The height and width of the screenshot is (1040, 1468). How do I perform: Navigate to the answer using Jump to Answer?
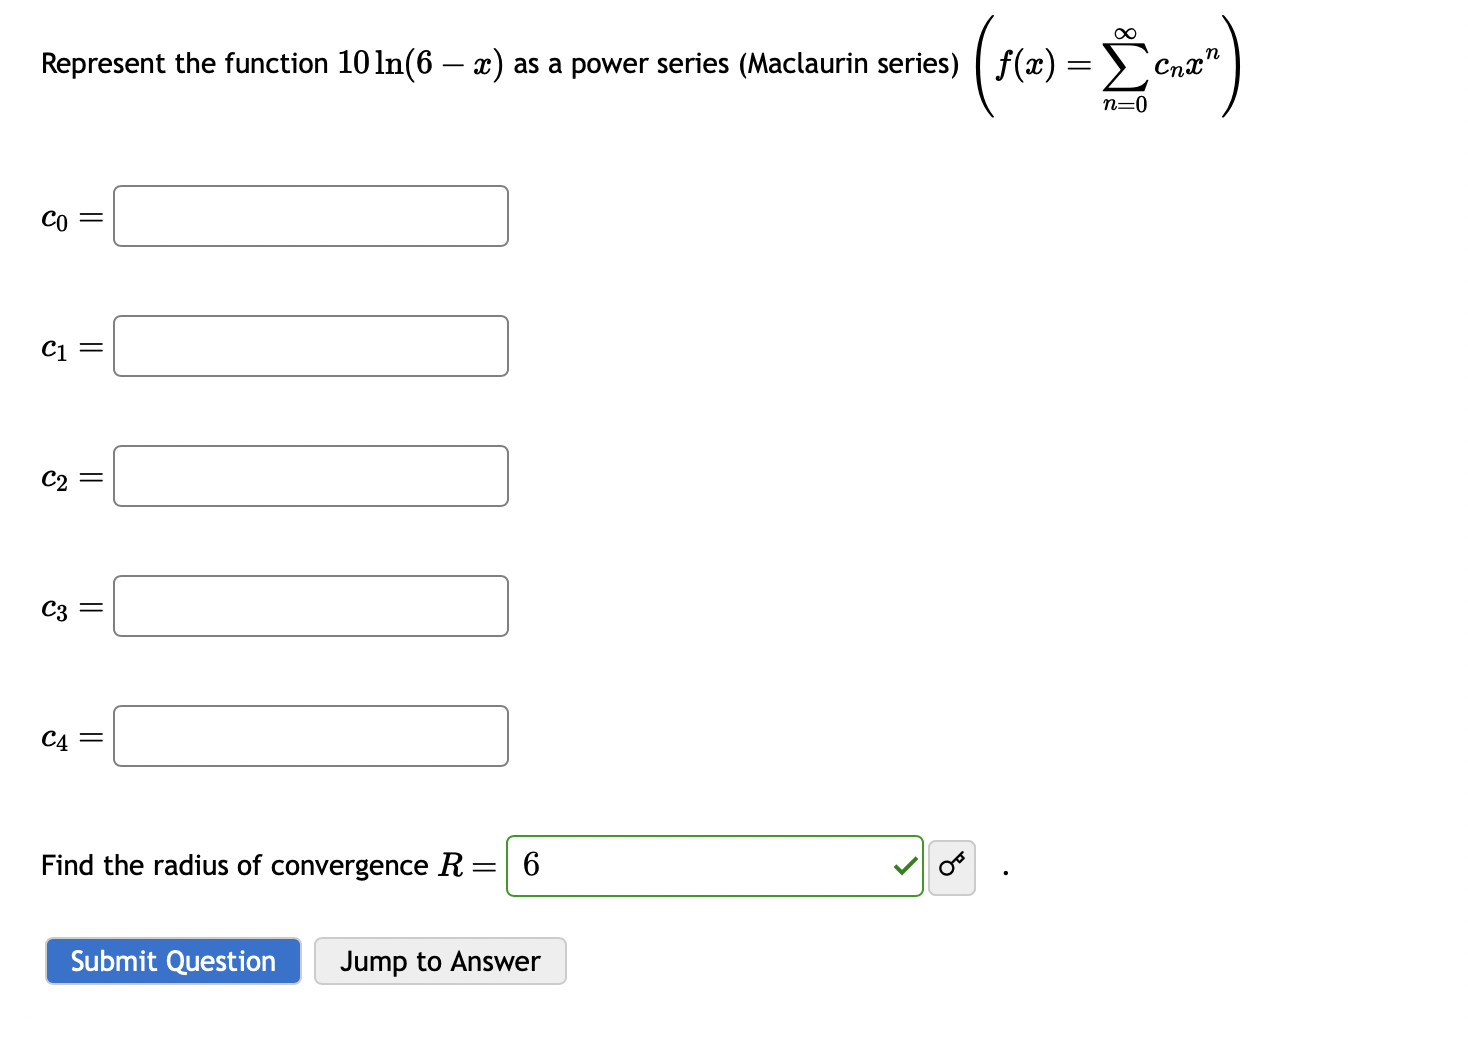pyautogui.click(x=440, y=961)
